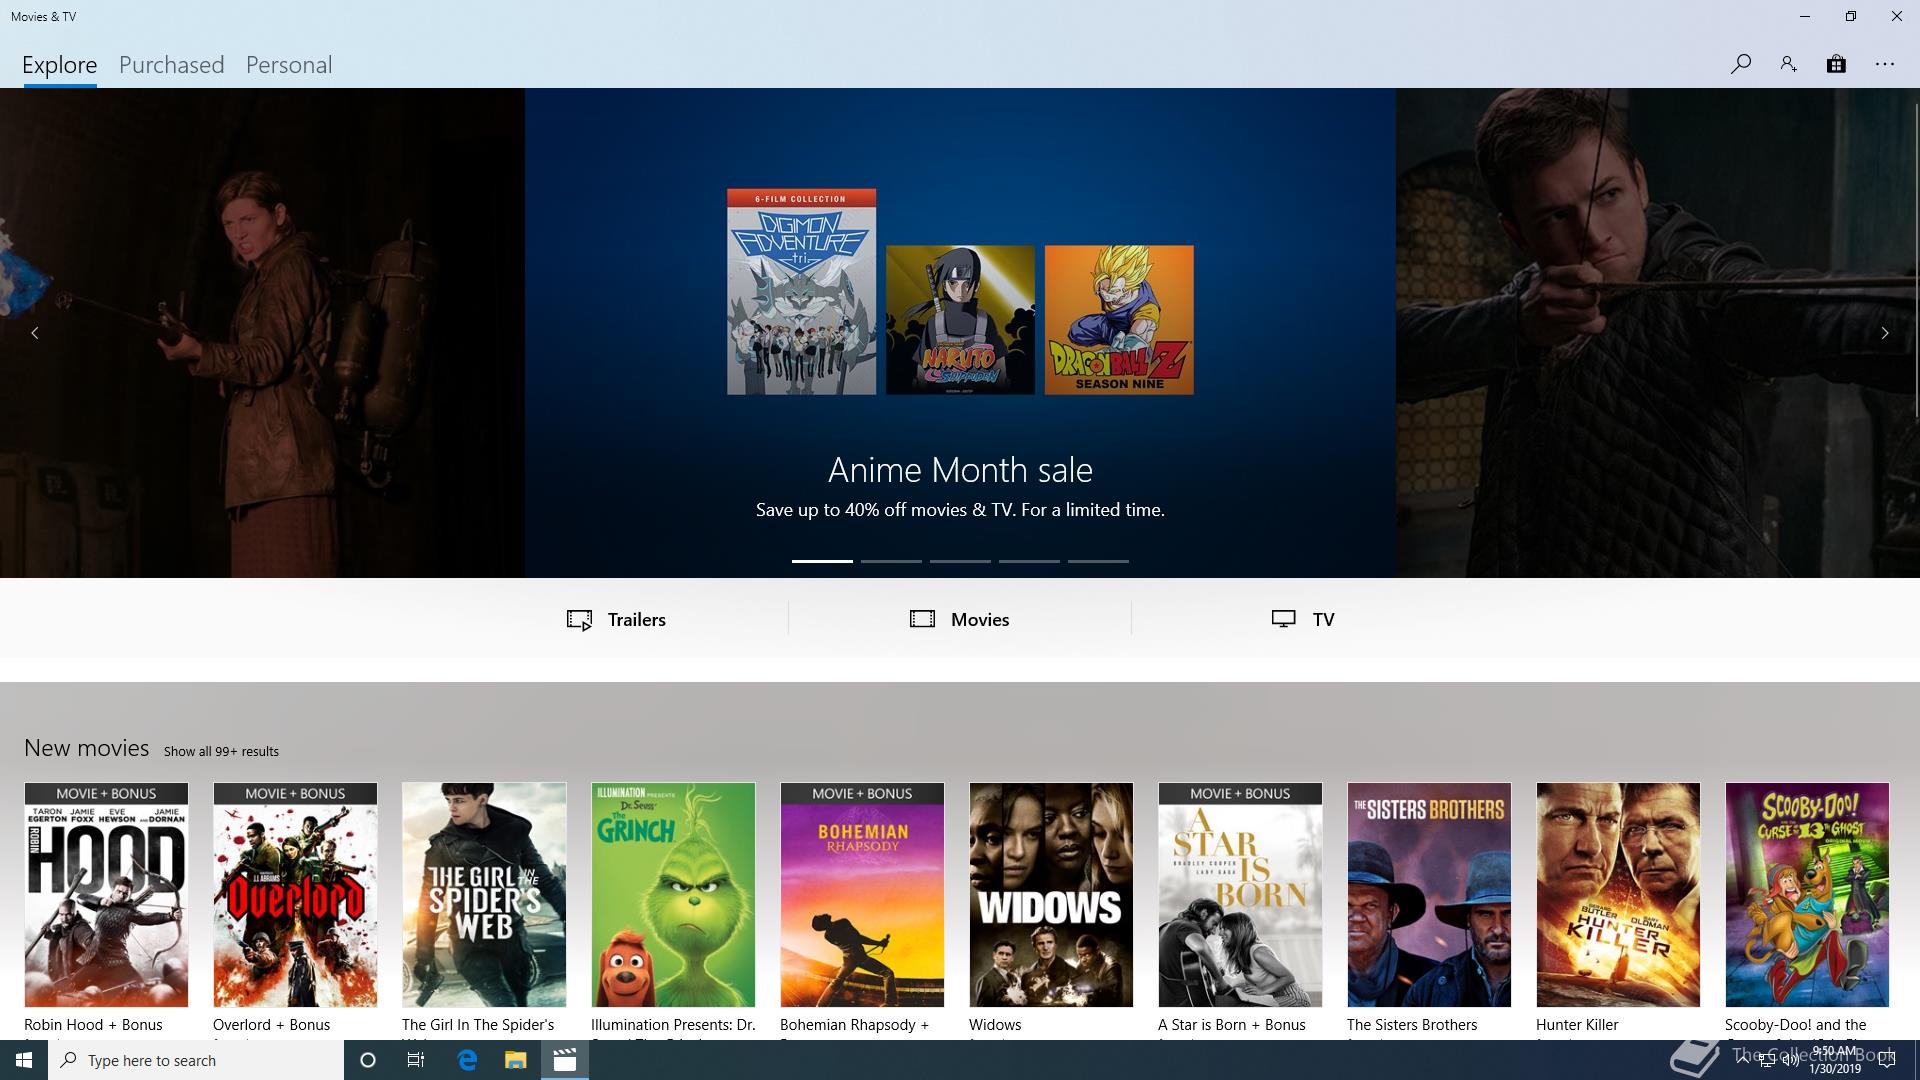The height and width of the screenshot is (1080, 1920).
Task: Select the first carousel page indicator
Action: coord(822,561)
